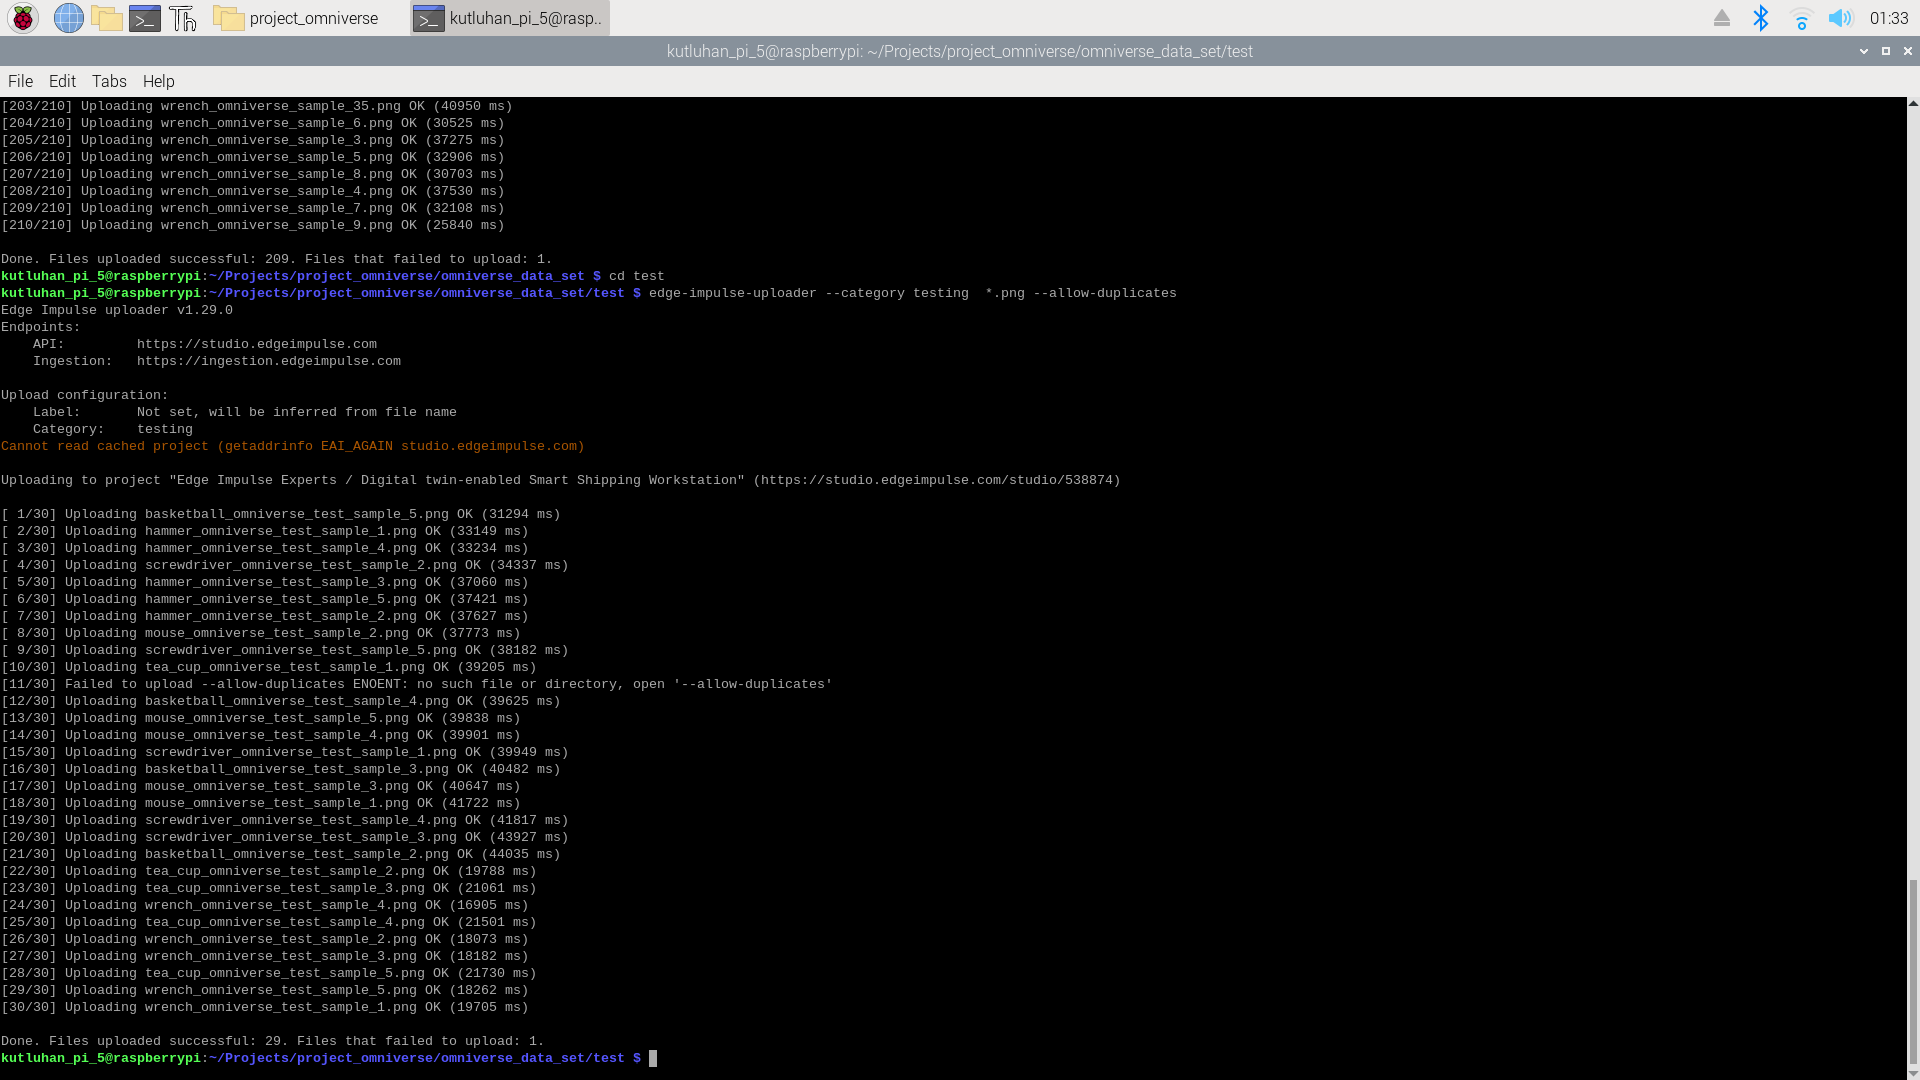Click the terminal vertical scrollbar thumb
1920x1080 pixels.
1913,973
